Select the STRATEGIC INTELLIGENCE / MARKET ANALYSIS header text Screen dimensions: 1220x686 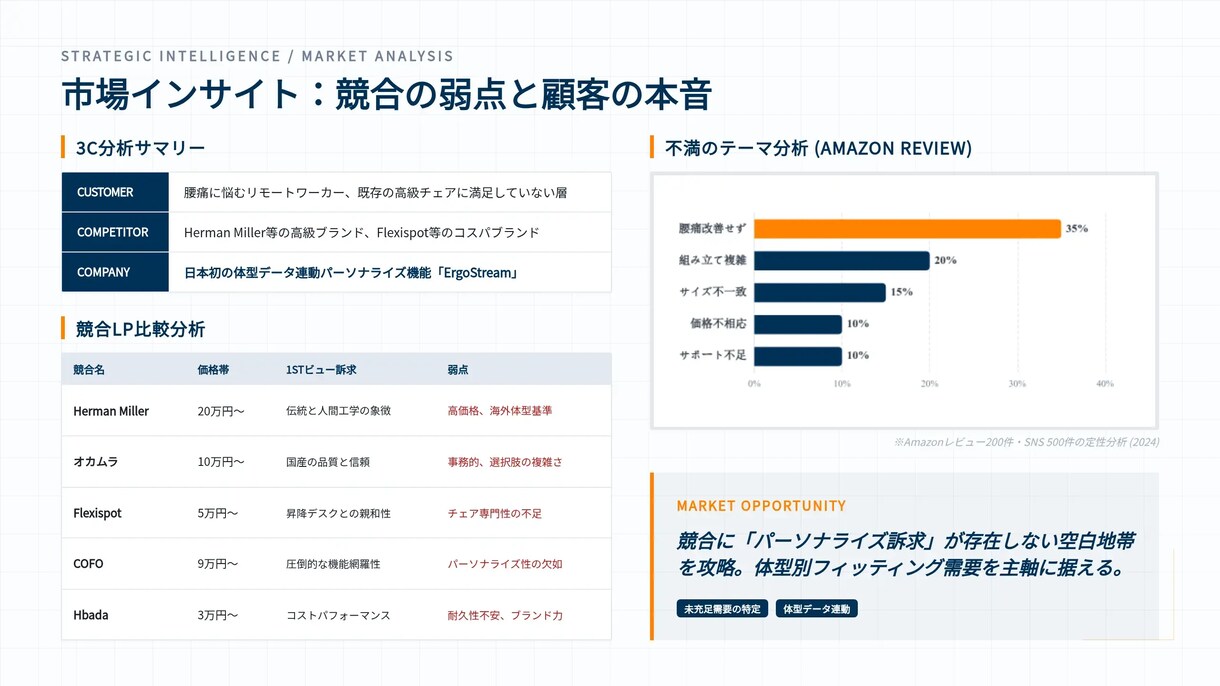tap(257, 56)
